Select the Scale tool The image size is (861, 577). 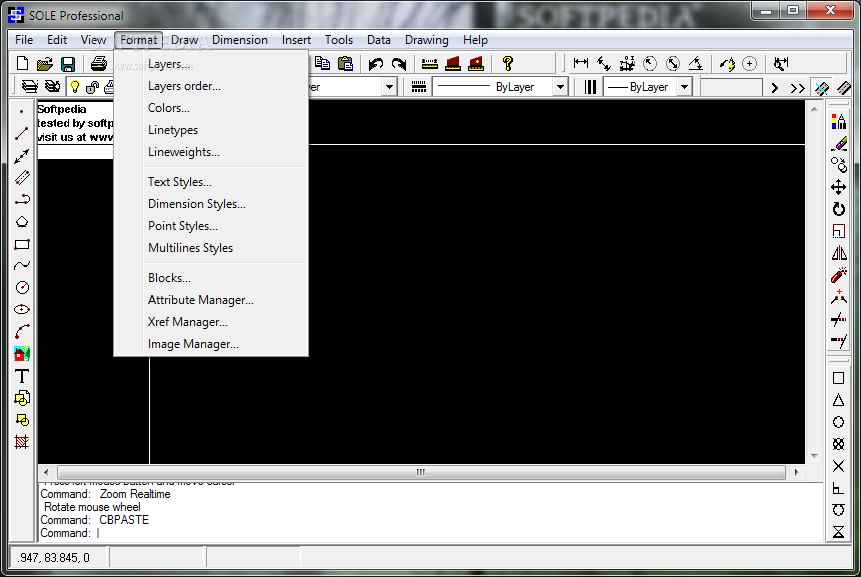coord(838,231)
